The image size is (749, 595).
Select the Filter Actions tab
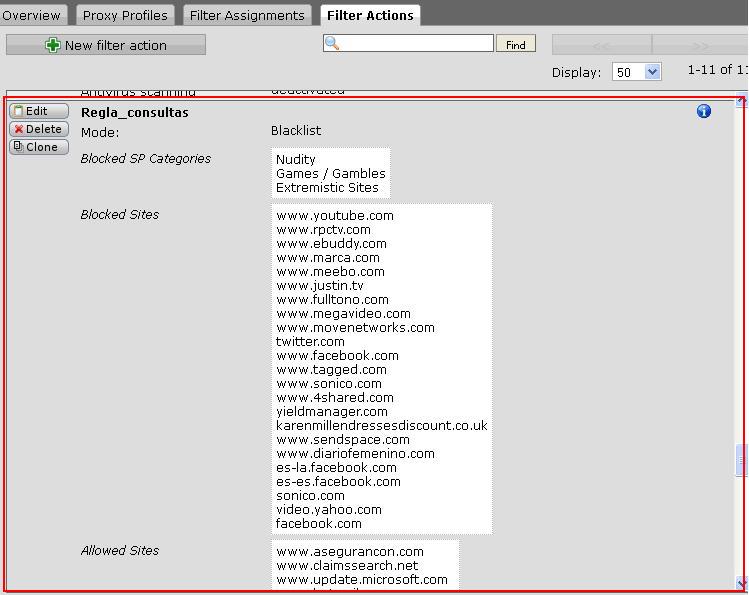click(x=370, y=15)
